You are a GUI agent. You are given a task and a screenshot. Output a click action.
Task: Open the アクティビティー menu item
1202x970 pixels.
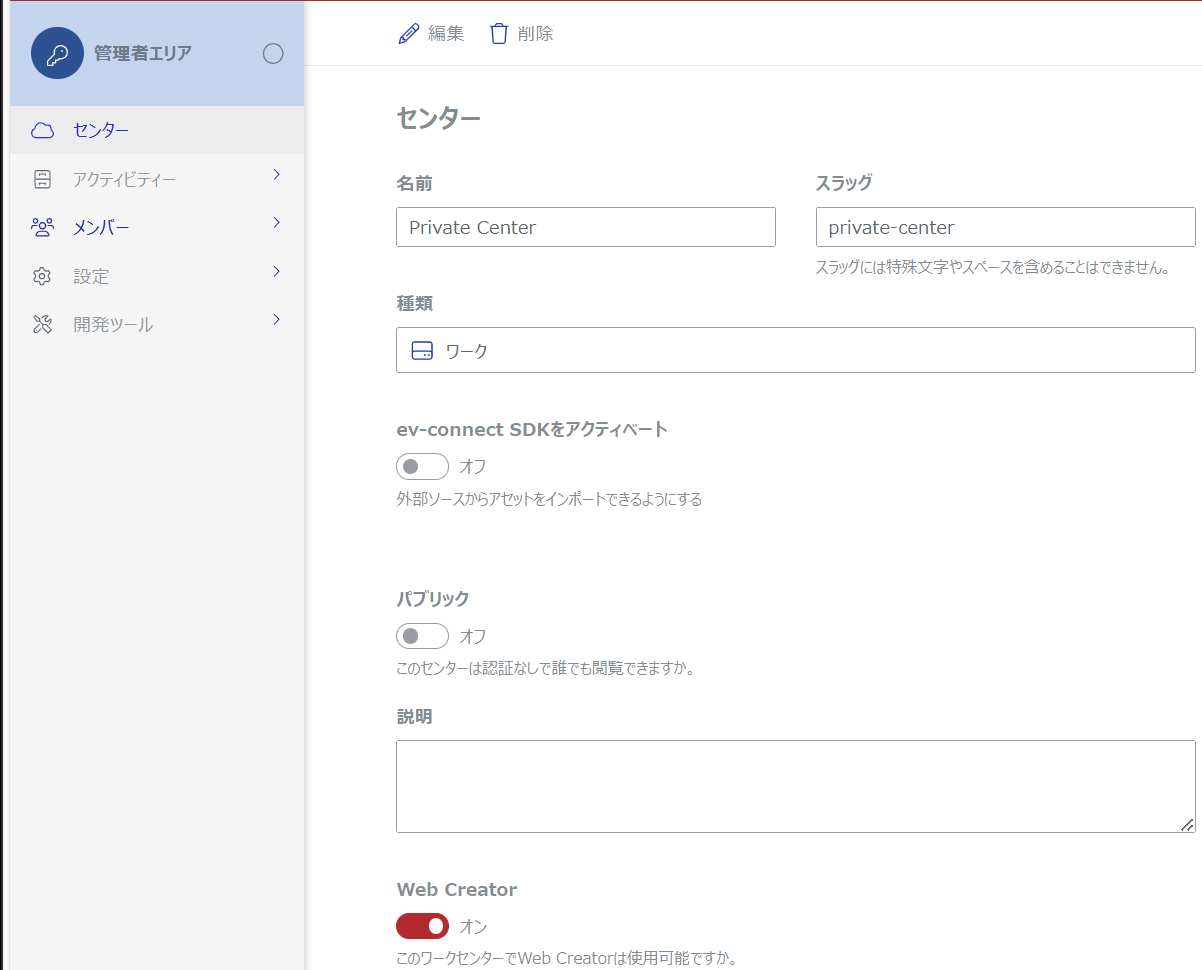coord(157,179)
